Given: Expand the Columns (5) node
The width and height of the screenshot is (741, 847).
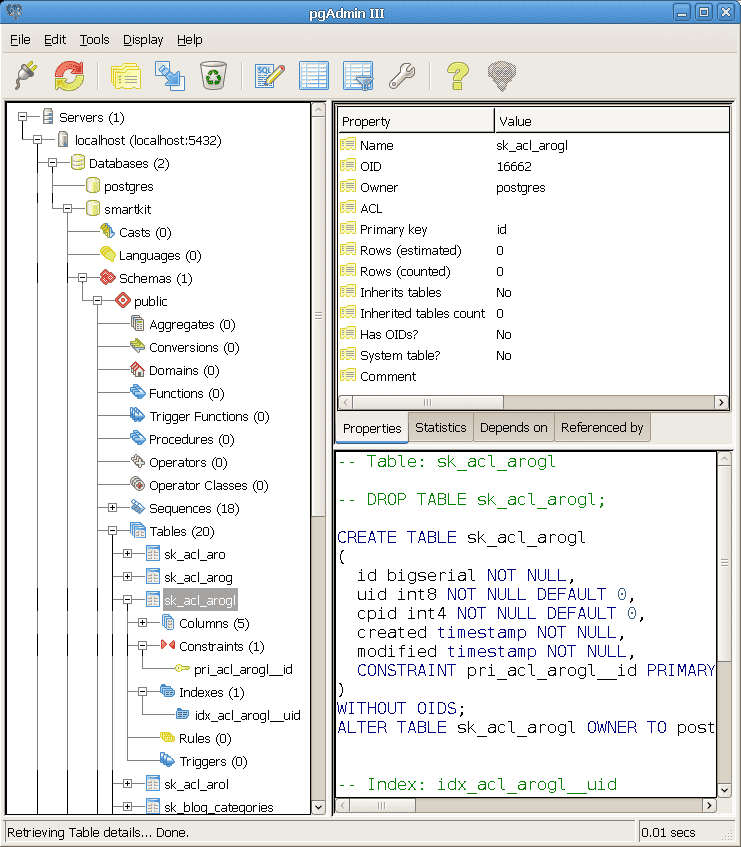Looking at the screenshot, I should pos(143,623).
